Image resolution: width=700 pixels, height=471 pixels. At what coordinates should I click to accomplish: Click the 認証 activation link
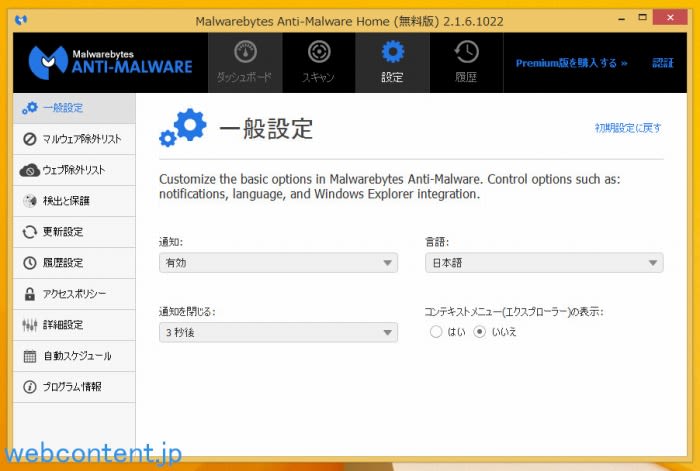pyautogui.click(x=663, y=63)
